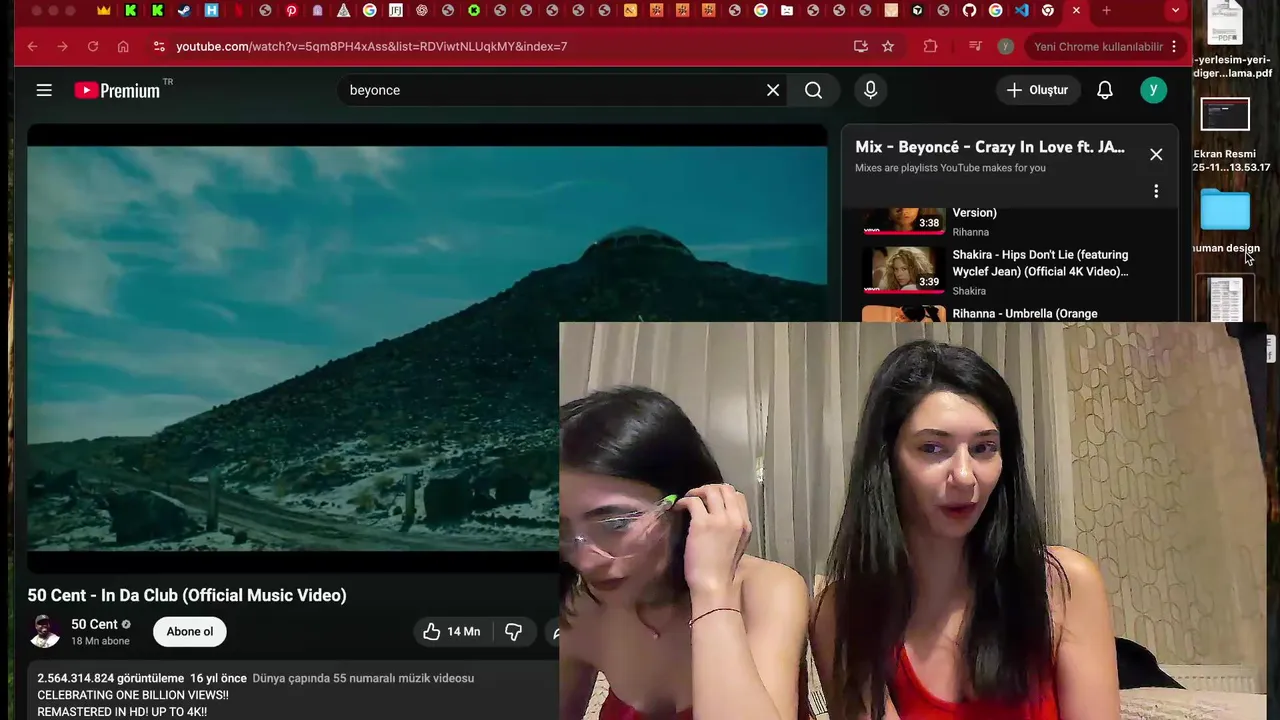Open Chrome profile avatar in toolbar
The height and width of the screenshot is (720, 1280).
pos(1006,46)
